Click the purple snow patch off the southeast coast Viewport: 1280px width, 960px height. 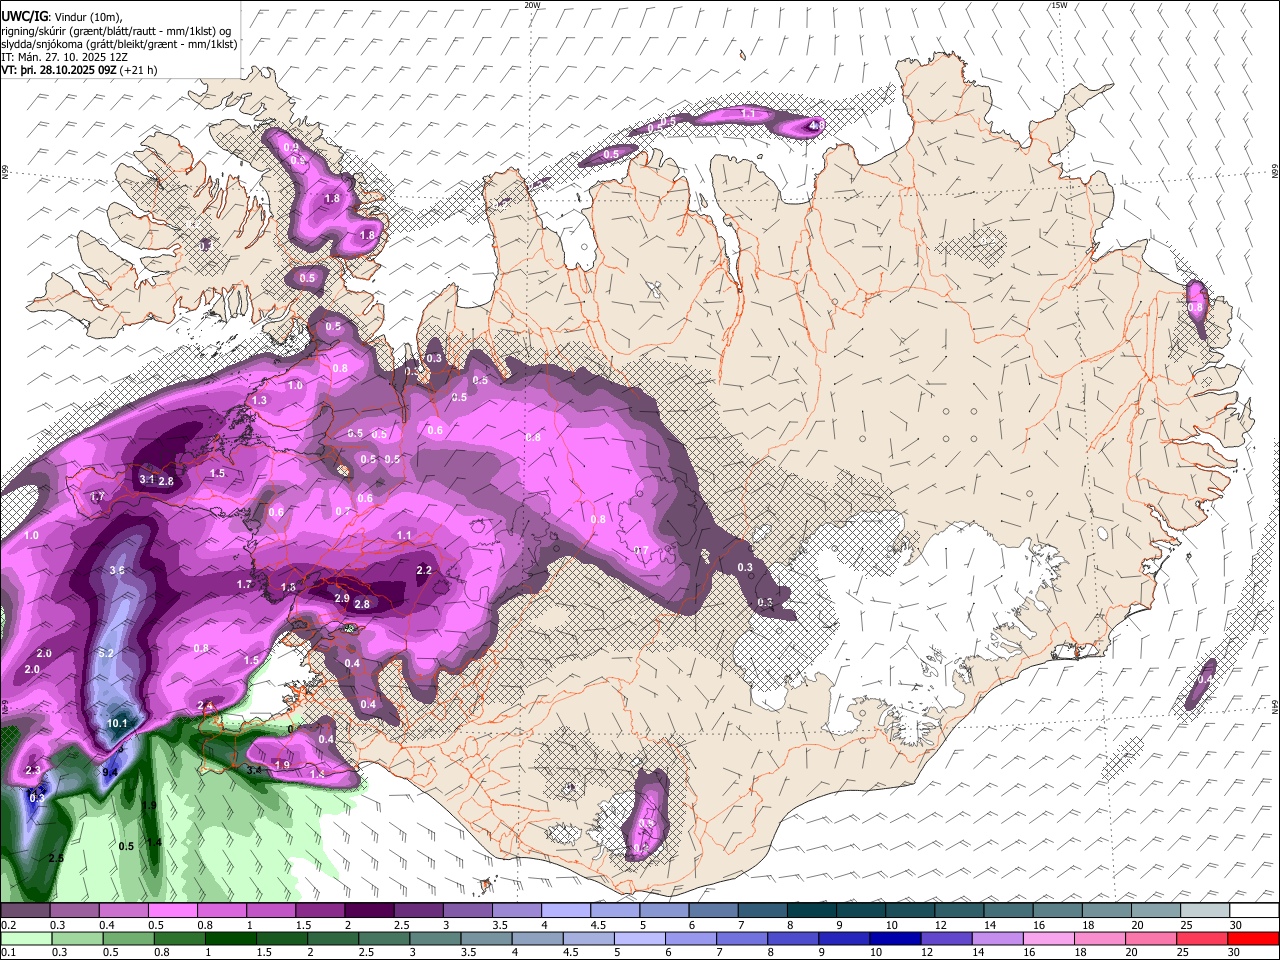[1201, 684]
